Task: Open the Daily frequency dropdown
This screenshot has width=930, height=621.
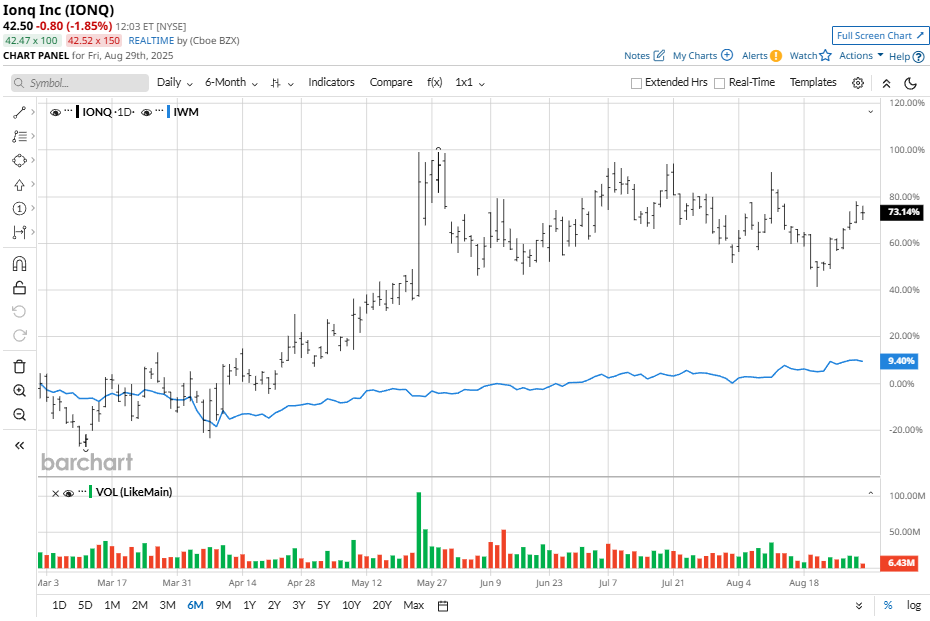Action: tap(175, 82)
